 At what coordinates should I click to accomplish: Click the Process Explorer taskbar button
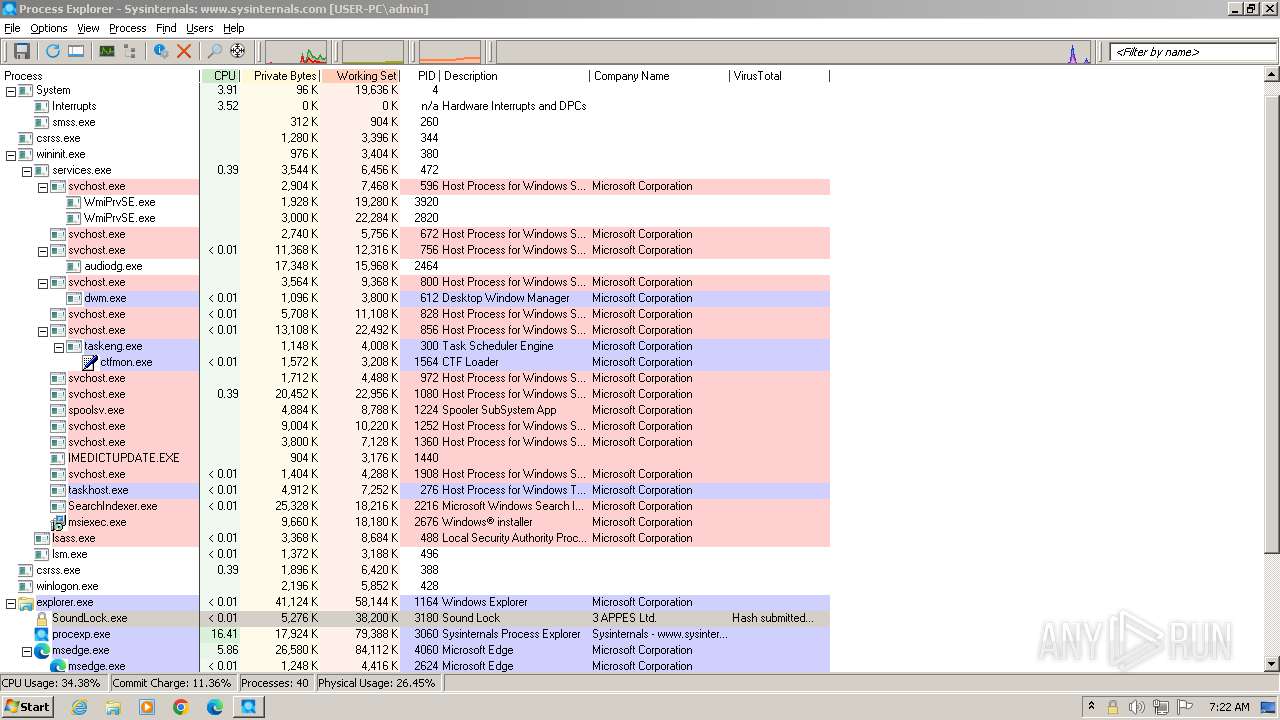coord(249,707)
